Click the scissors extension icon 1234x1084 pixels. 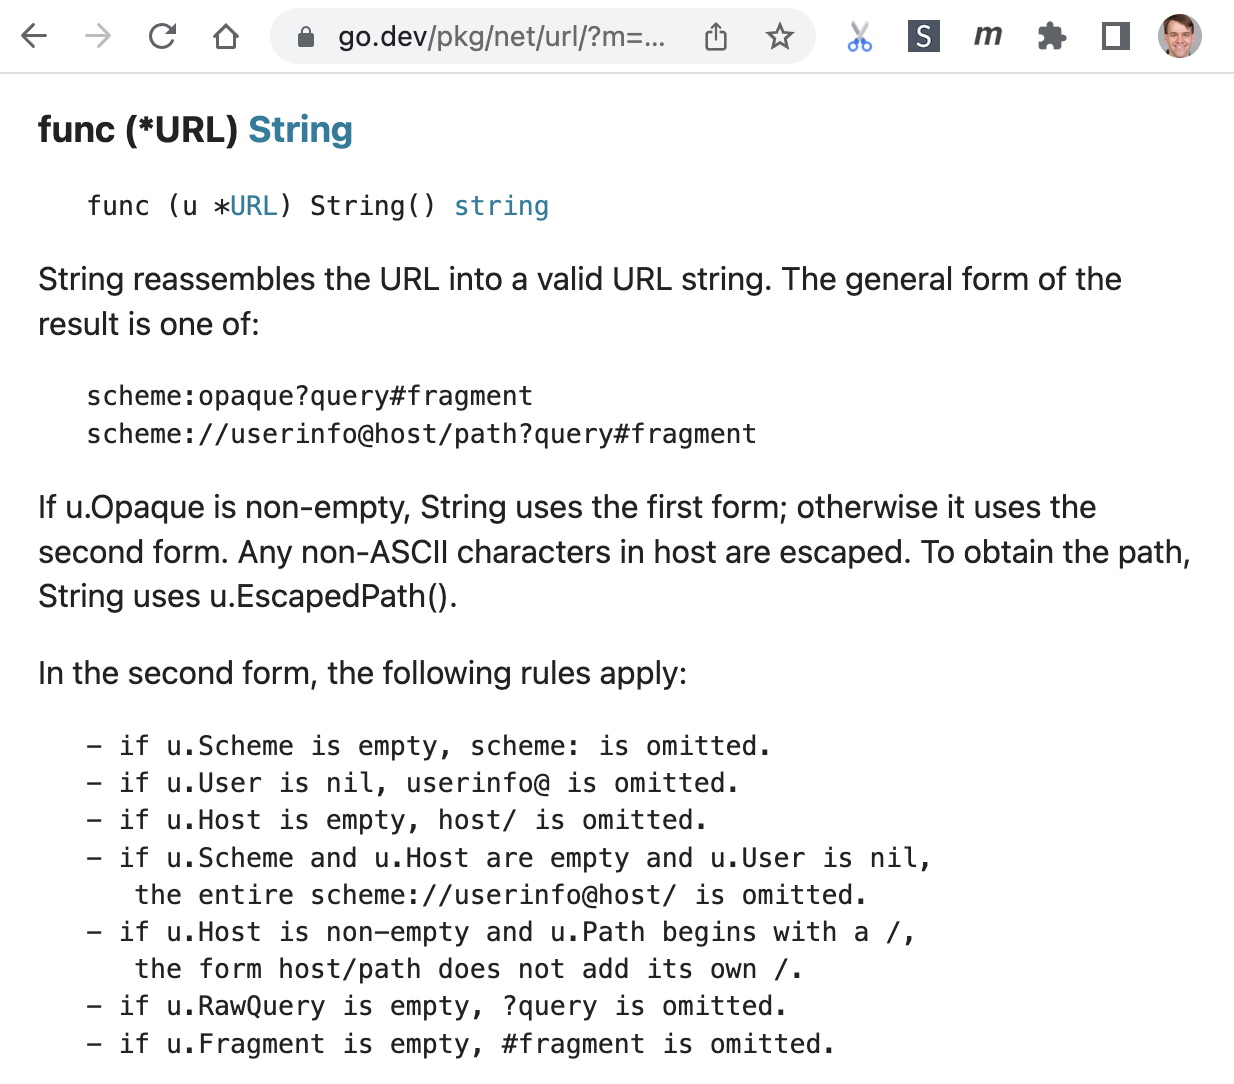(859, 37)
